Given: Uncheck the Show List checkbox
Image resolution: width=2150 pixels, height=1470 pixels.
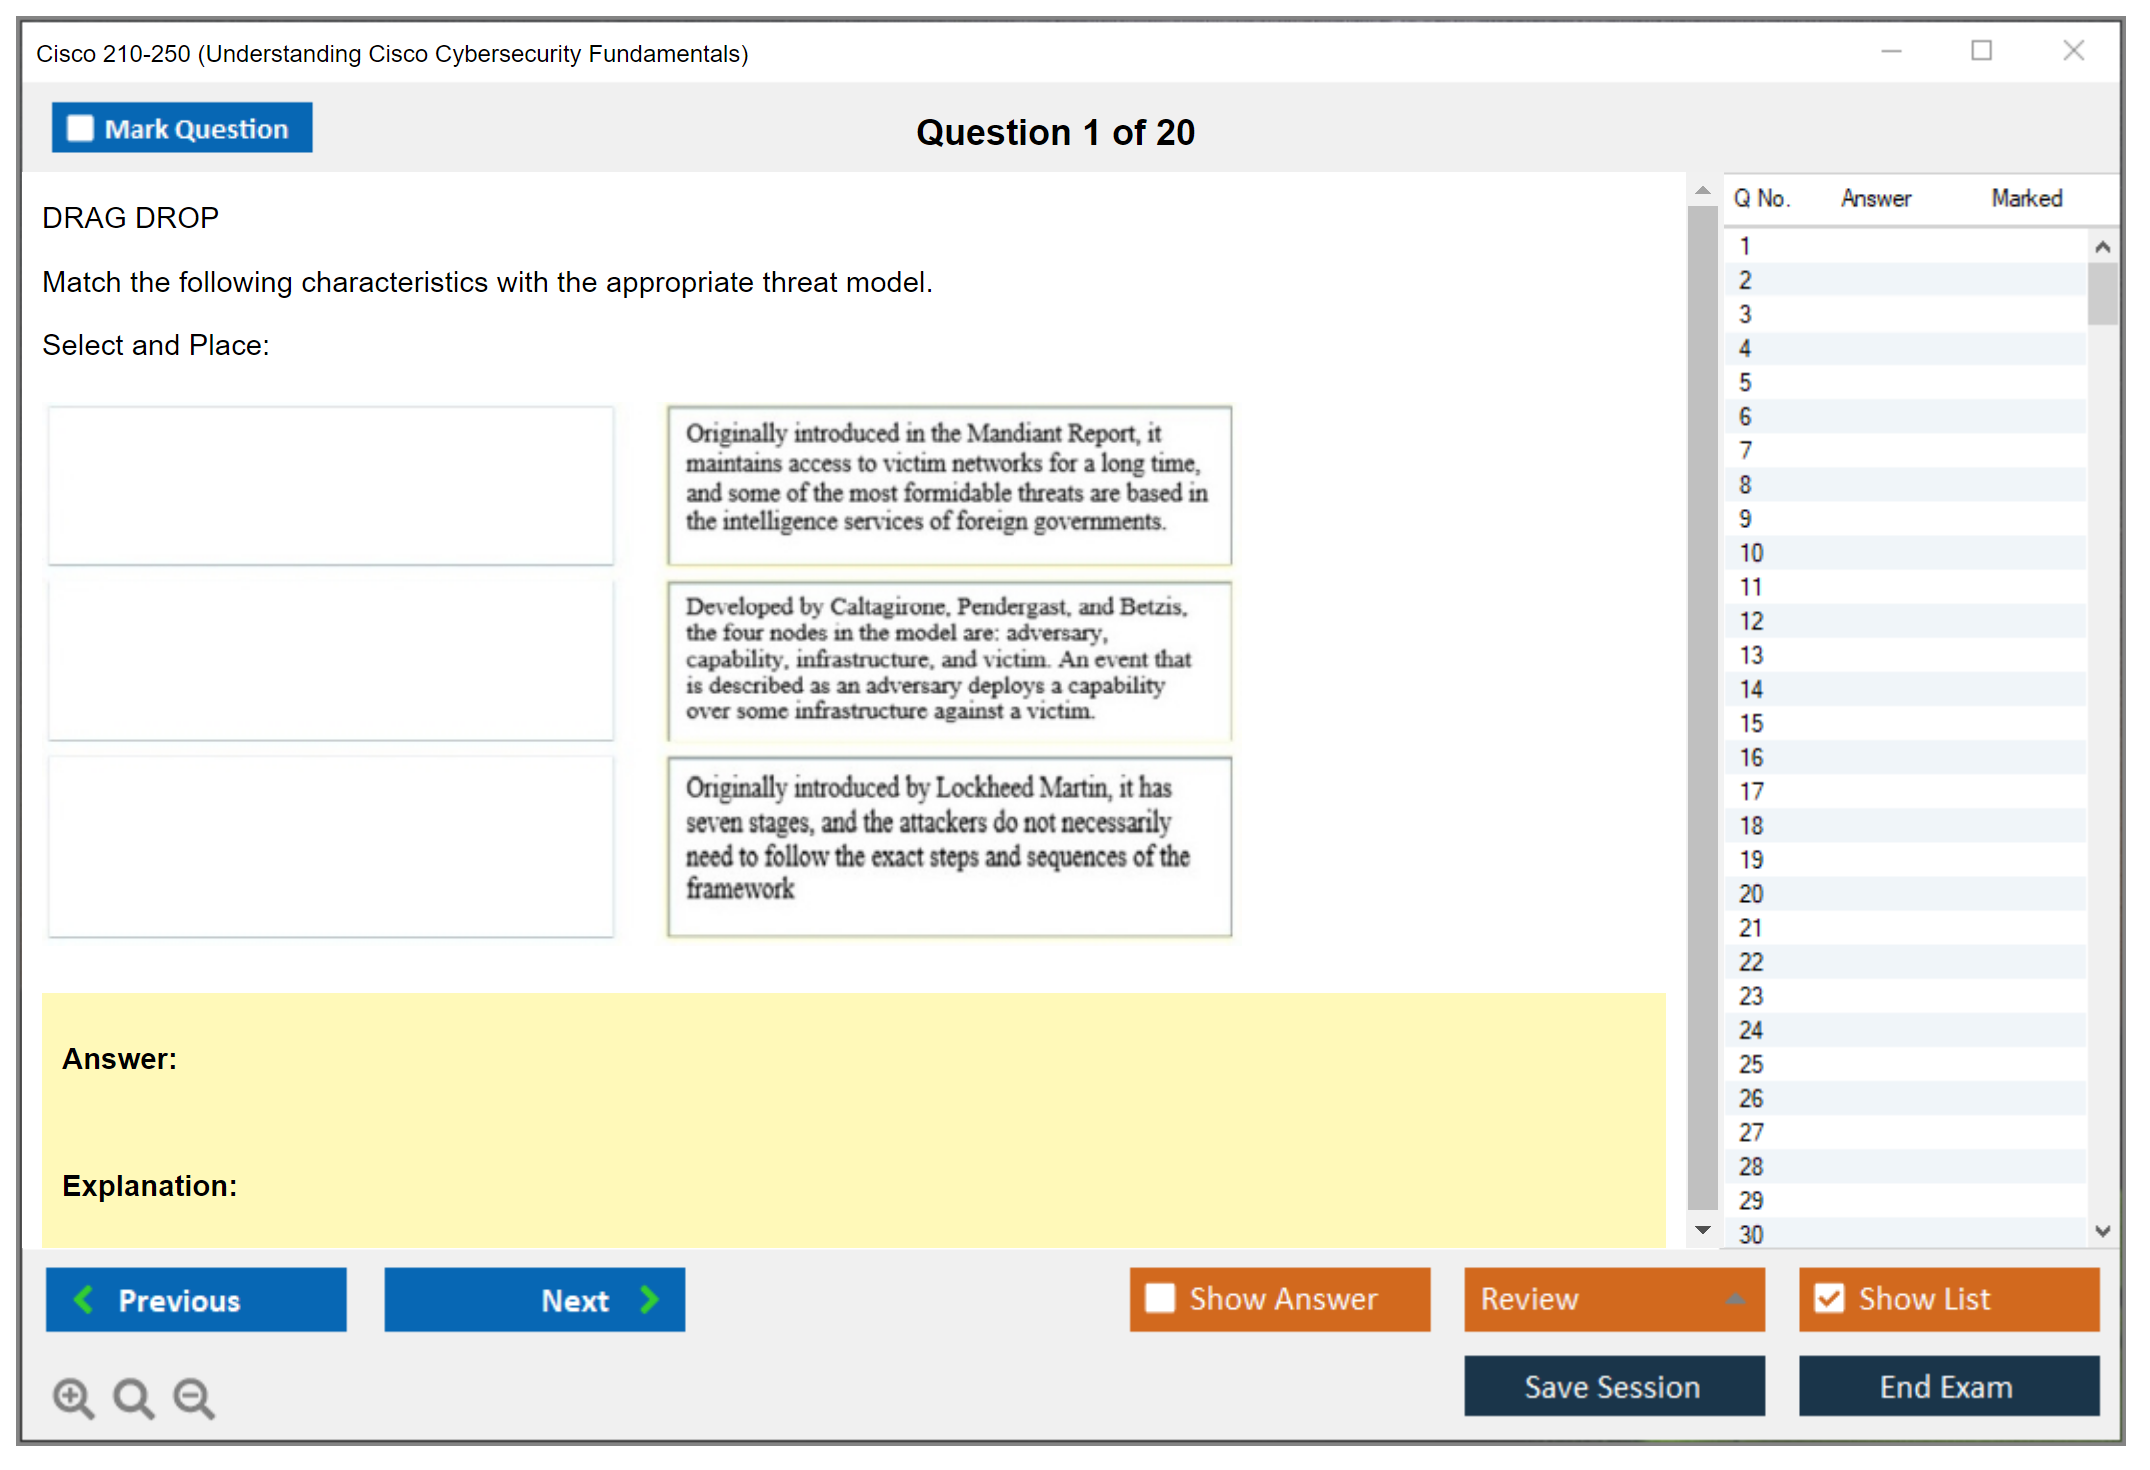Looking at the screenshot, I should tap(1829, 1298).
